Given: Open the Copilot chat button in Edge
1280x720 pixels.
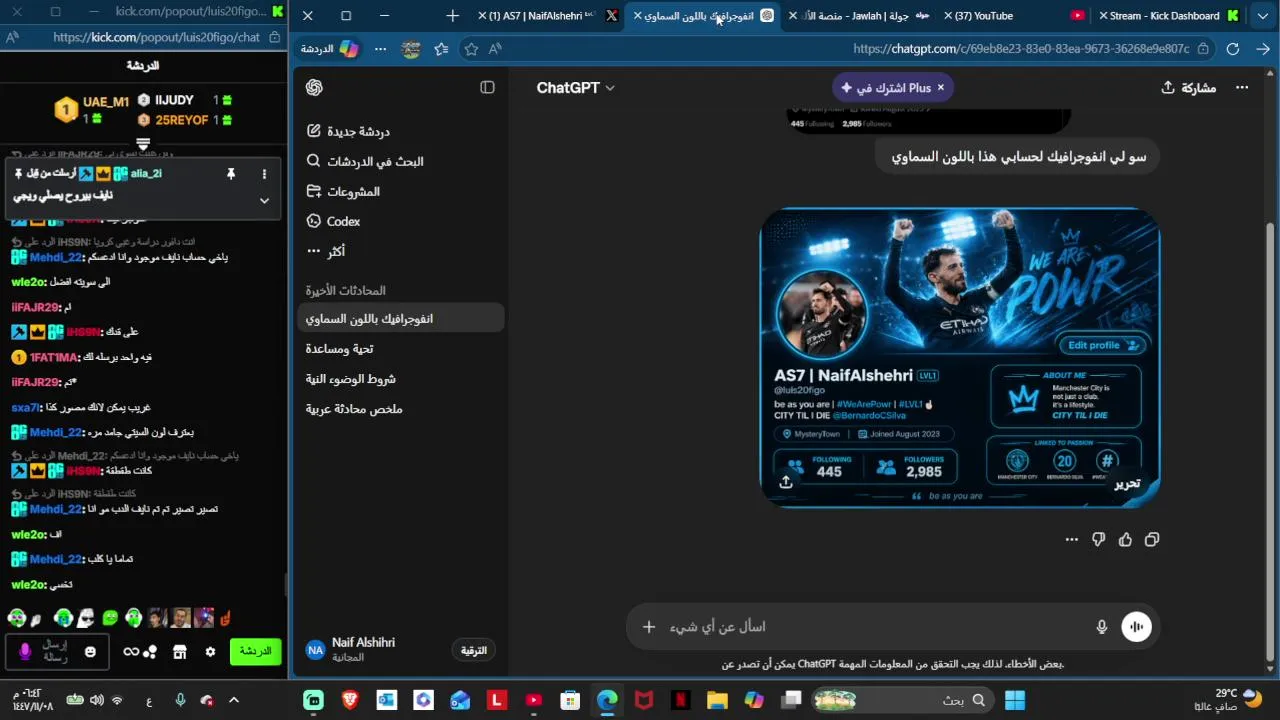Looking at the screenshot, I should pyautogui.click(x=329, y=49).
